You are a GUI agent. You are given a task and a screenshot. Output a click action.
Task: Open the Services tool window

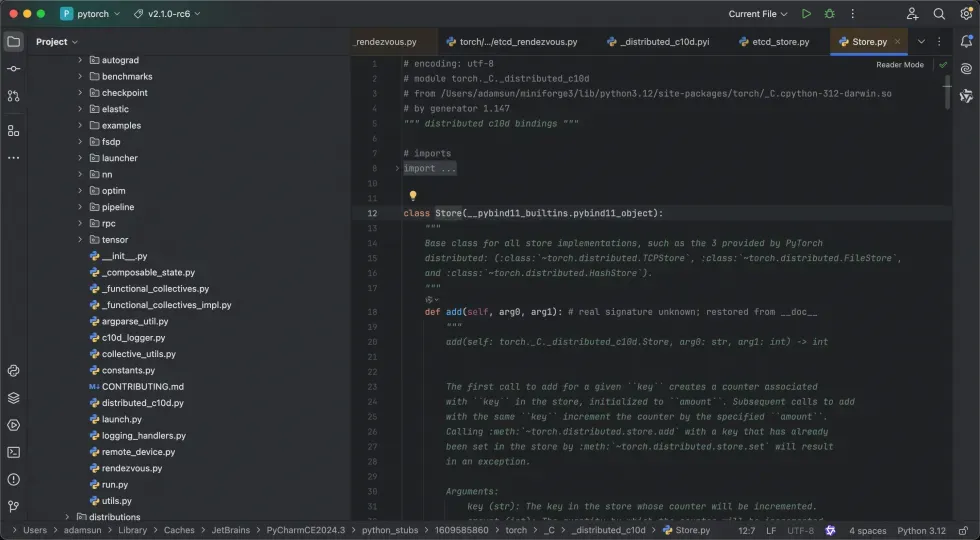point(14,425)
